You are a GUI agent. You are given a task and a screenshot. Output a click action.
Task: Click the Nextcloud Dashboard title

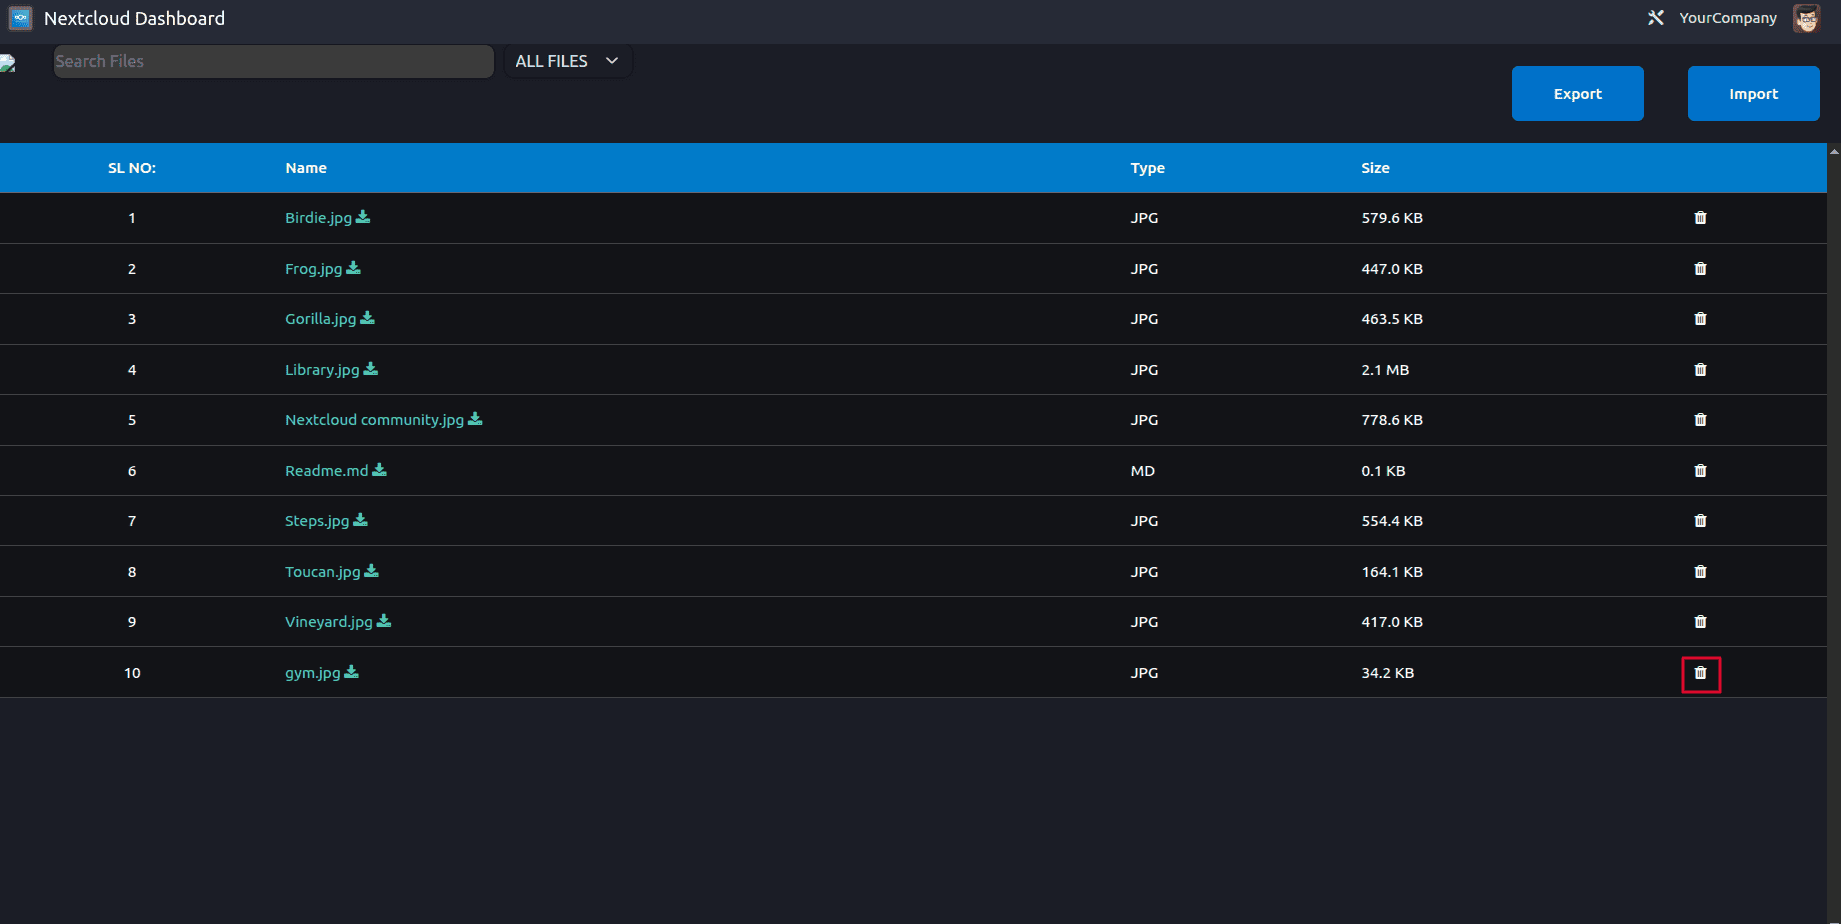pyautogui.click(x=134, y=18)
